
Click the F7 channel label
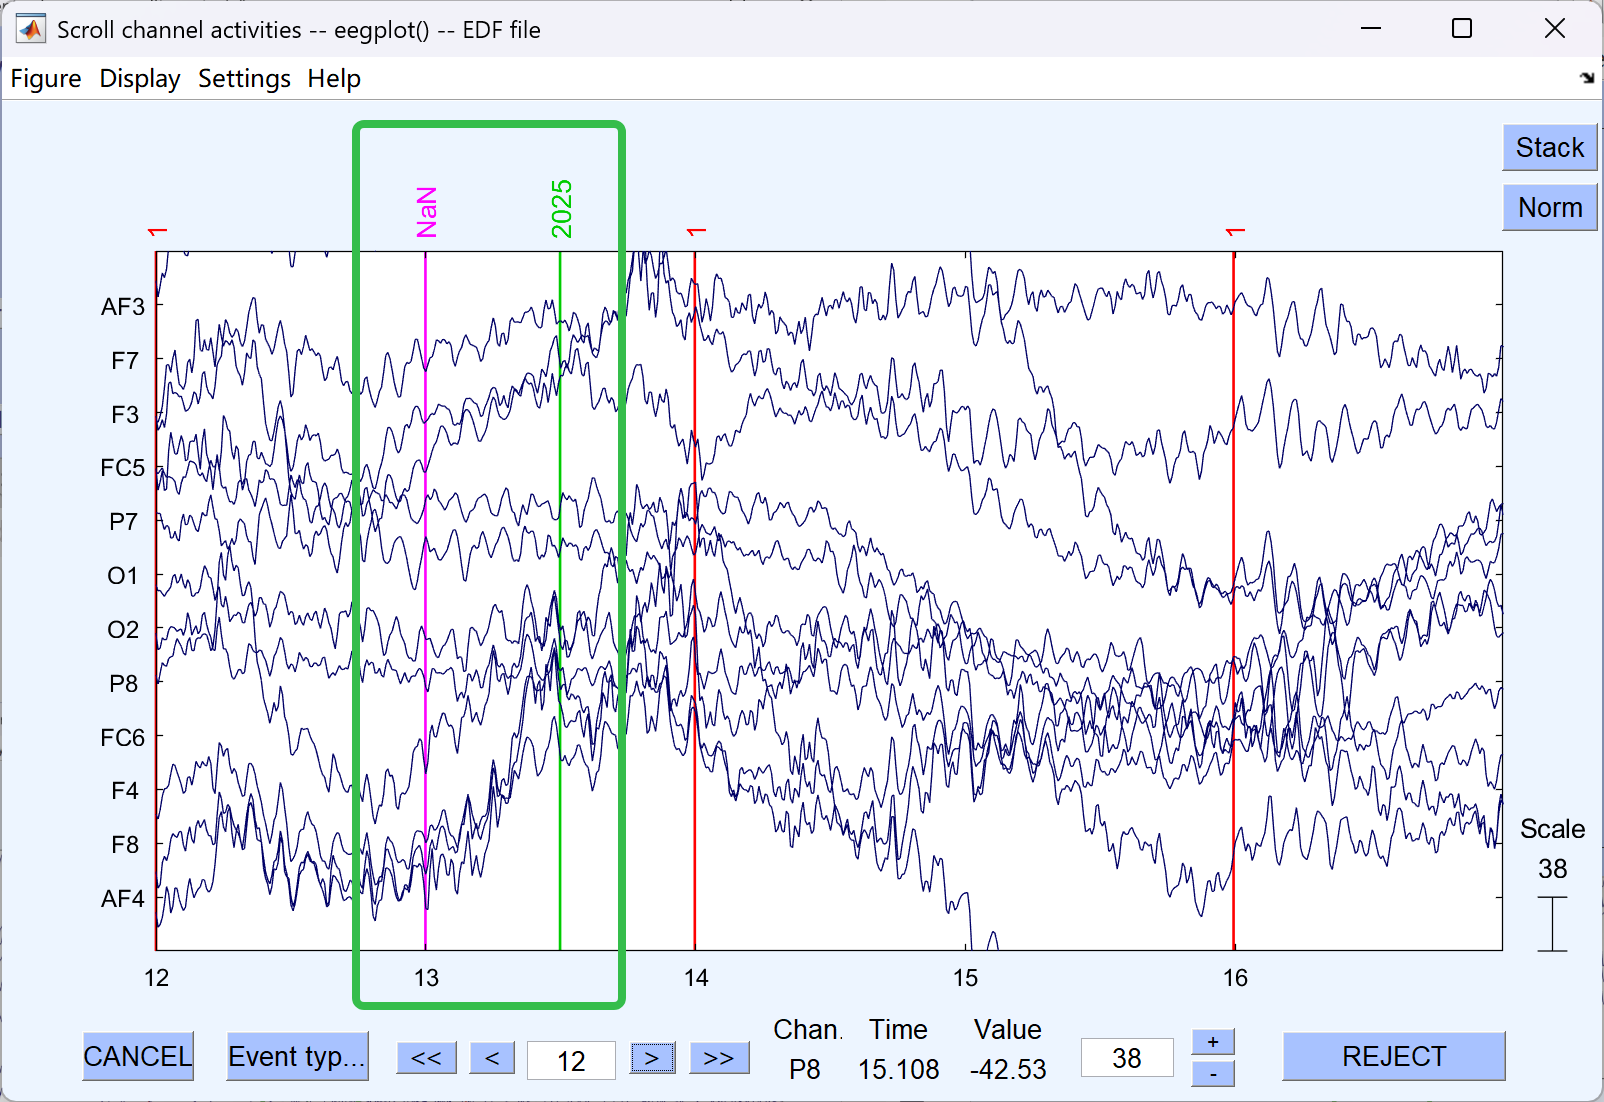[x=125, y=361]
